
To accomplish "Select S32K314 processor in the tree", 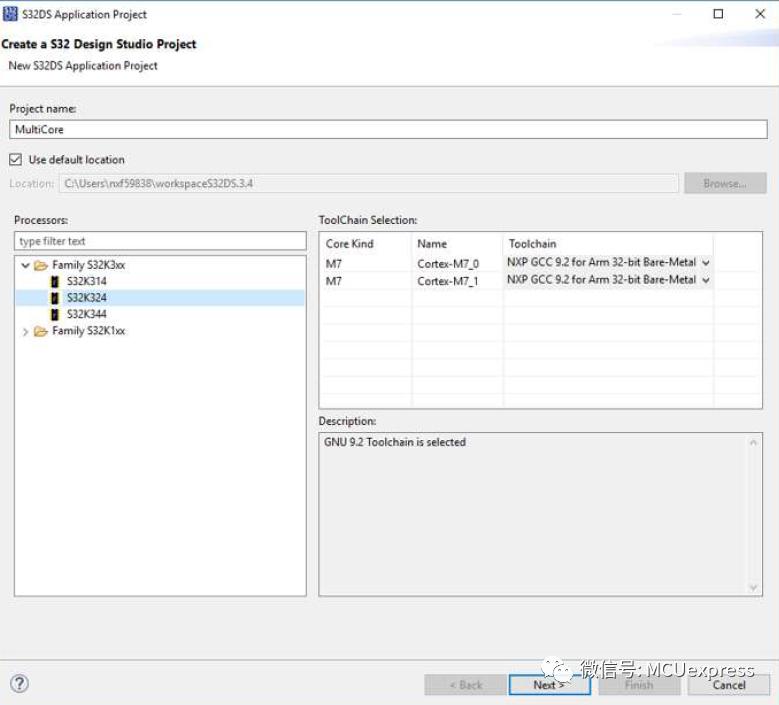I will (x=86, y=282).
